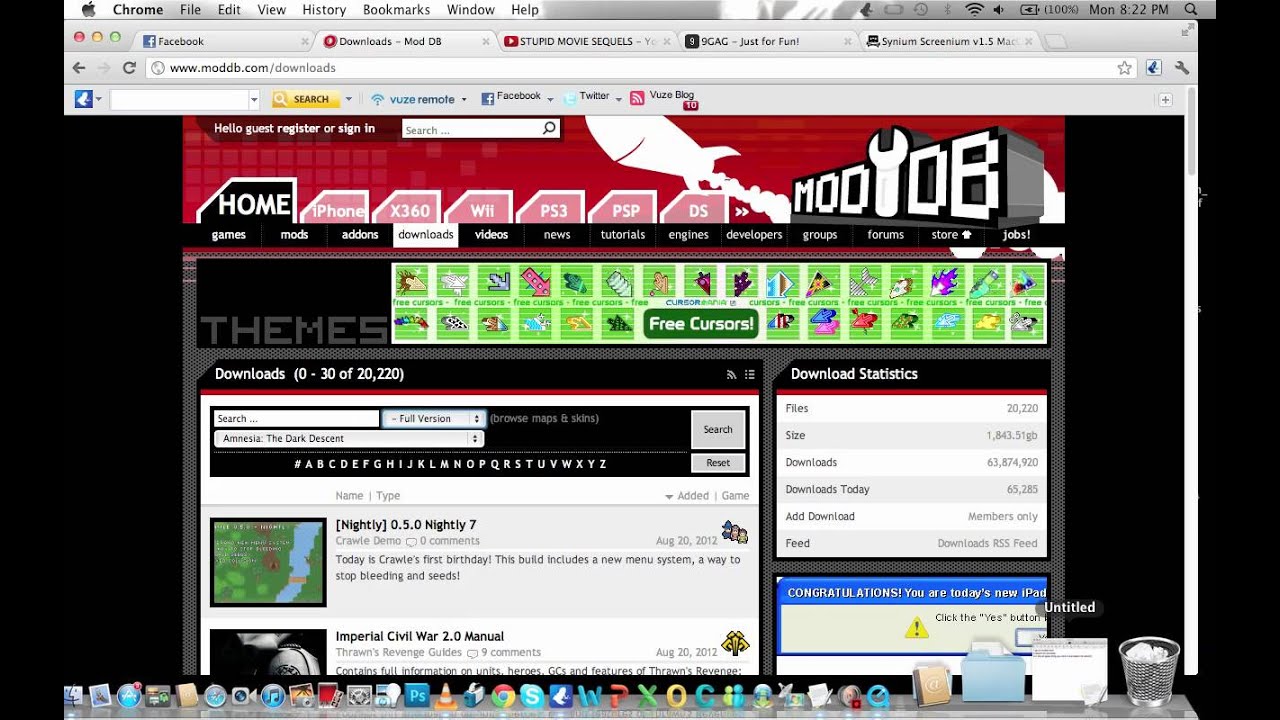The height and width of the screenshot is (720, 1280).
Task: Open Microsoft Word in the dock
Action: [590, 696]
